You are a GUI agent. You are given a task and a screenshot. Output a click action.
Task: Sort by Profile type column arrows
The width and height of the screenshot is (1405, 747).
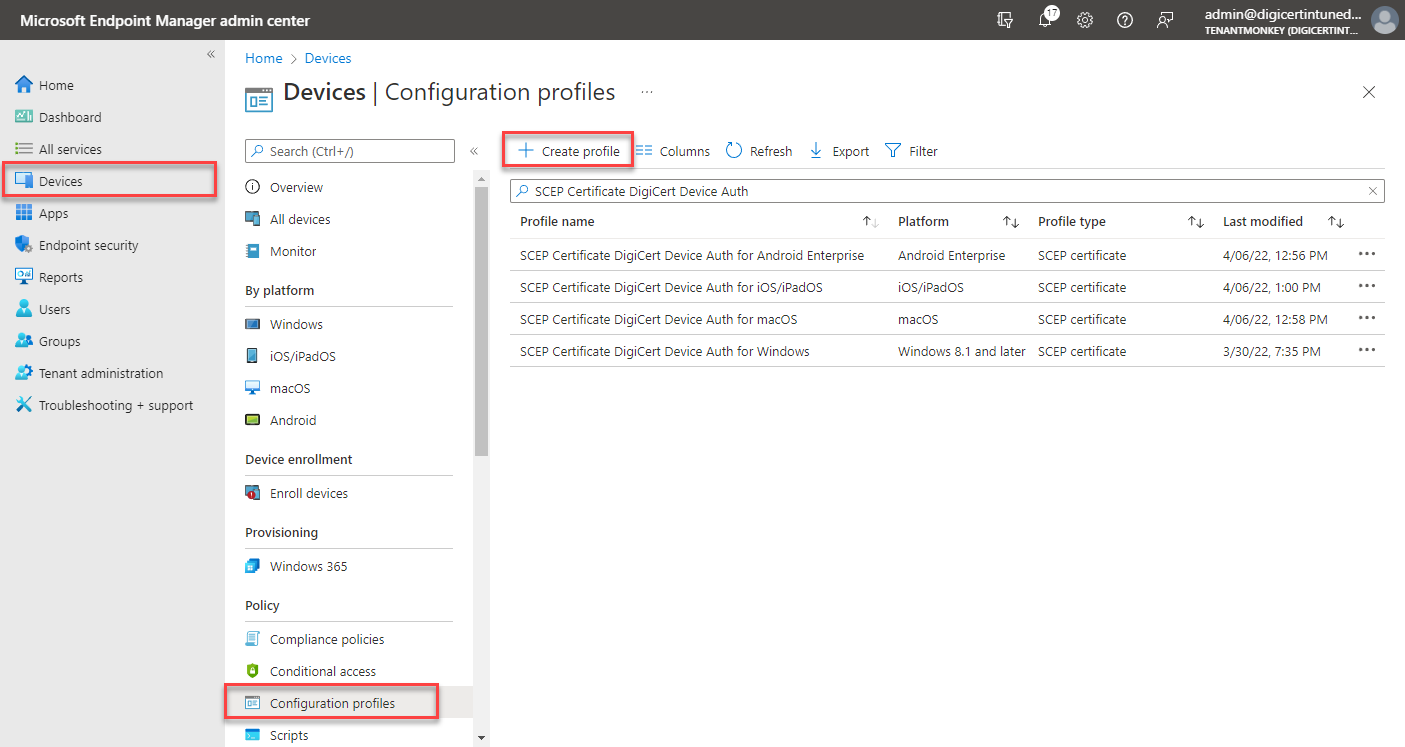point(1195,222)
